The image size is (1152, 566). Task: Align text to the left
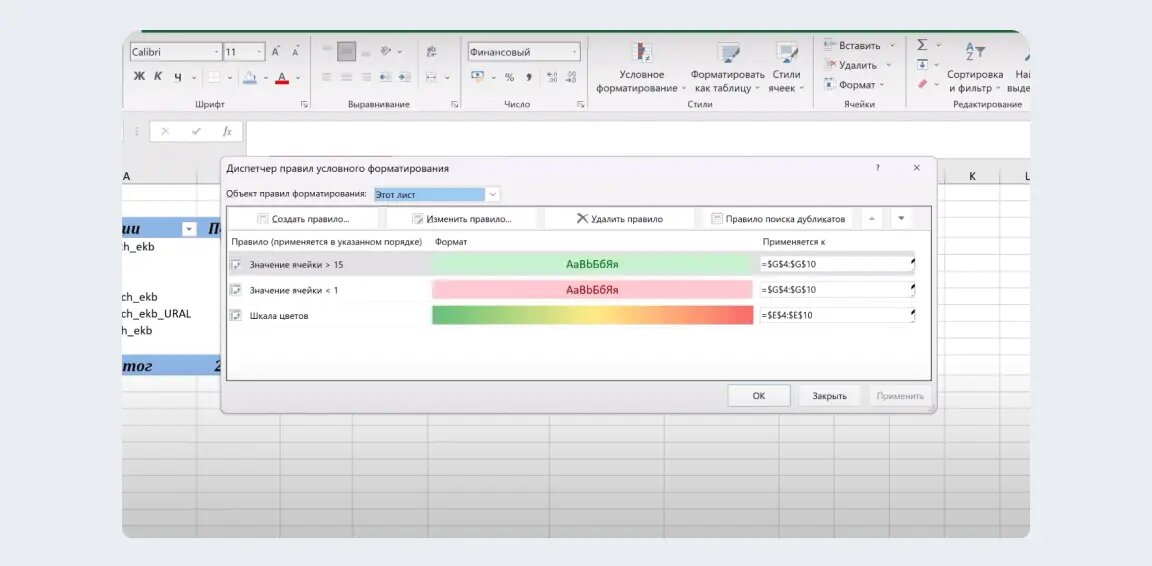tap(327, 77)
